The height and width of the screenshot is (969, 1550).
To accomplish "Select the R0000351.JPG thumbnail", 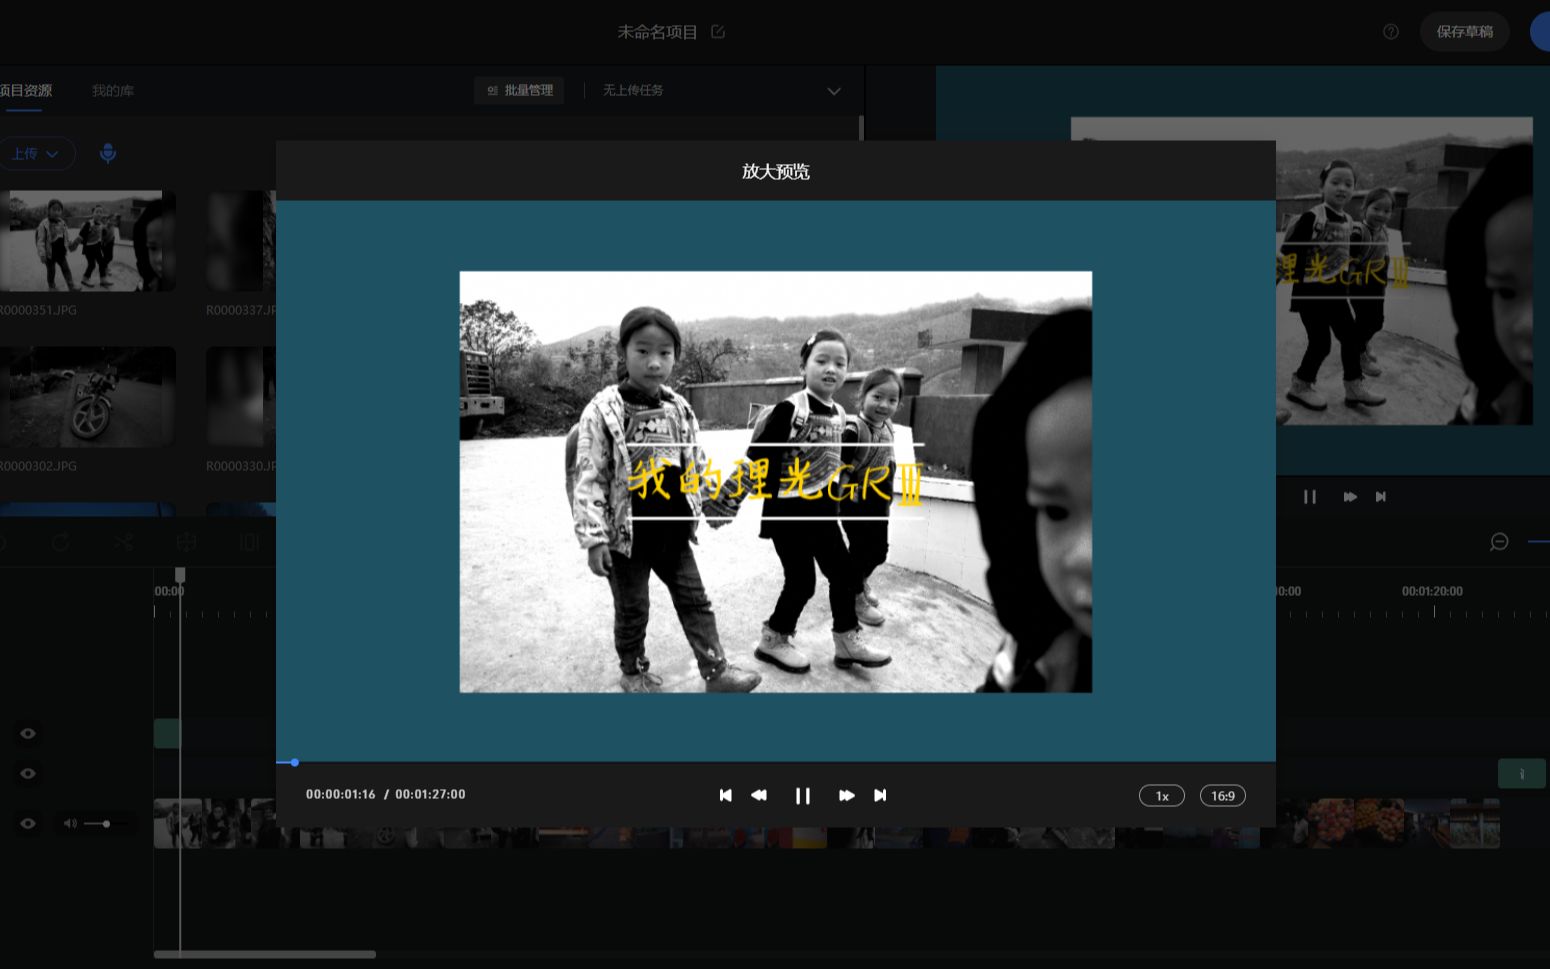I will pos(88,241).
